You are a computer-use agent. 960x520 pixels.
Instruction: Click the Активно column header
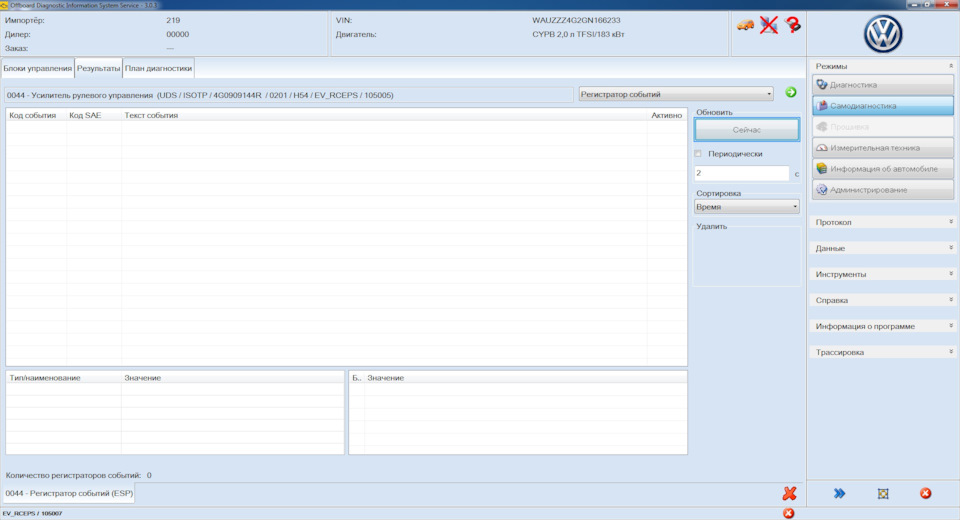point(666,115)
